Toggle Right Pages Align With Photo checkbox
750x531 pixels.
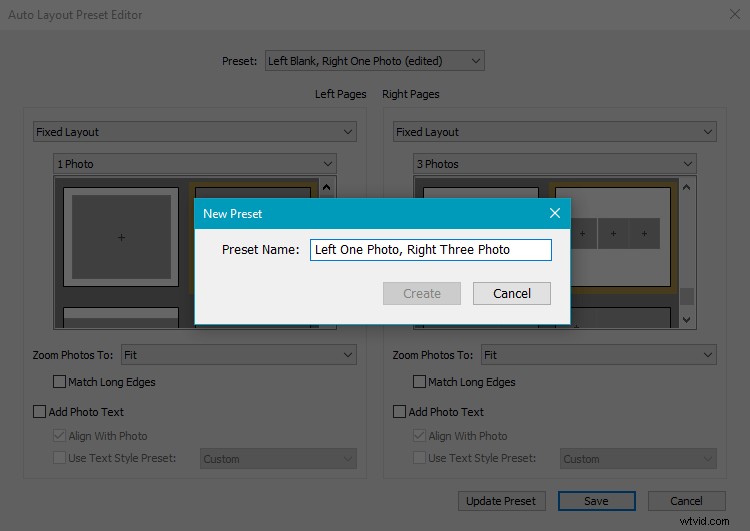pyautogui.click(x=419, y=435)
